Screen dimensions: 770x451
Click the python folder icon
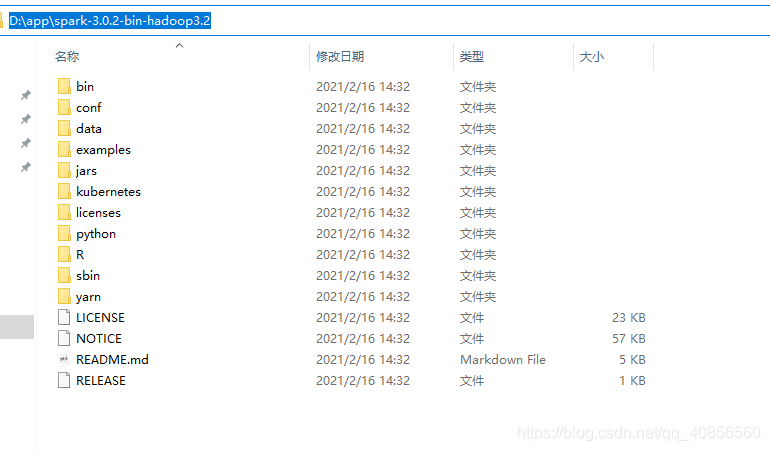(64, 233)
